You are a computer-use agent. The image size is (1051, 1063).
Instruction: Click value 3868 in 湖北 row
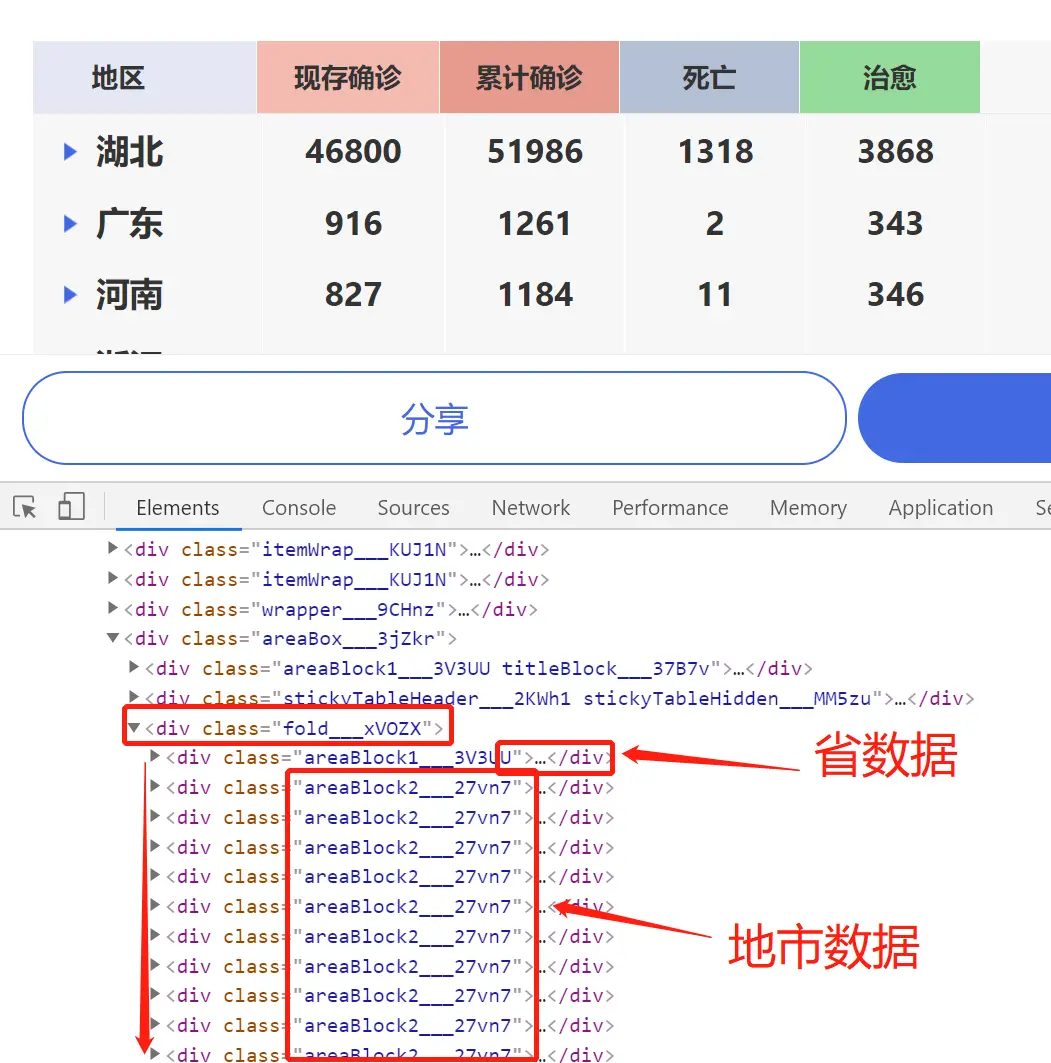(896, 151)
